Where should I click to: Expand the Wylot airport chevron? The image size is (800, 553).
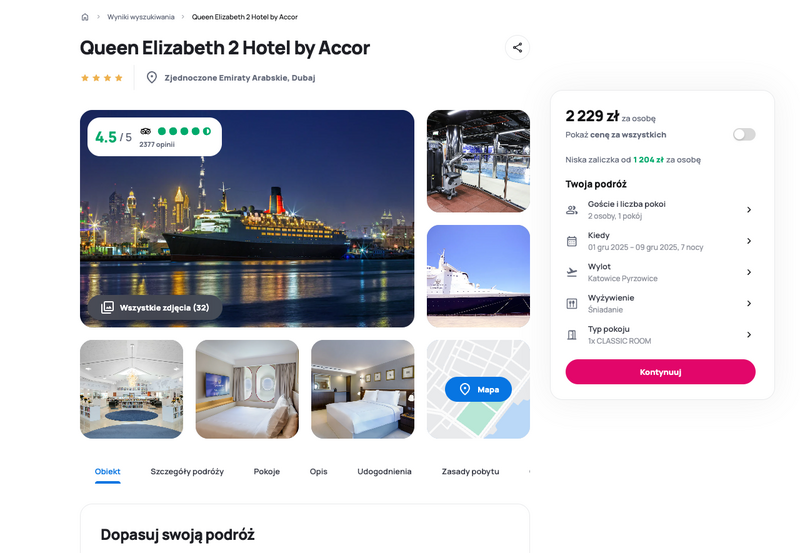[749, 272]
